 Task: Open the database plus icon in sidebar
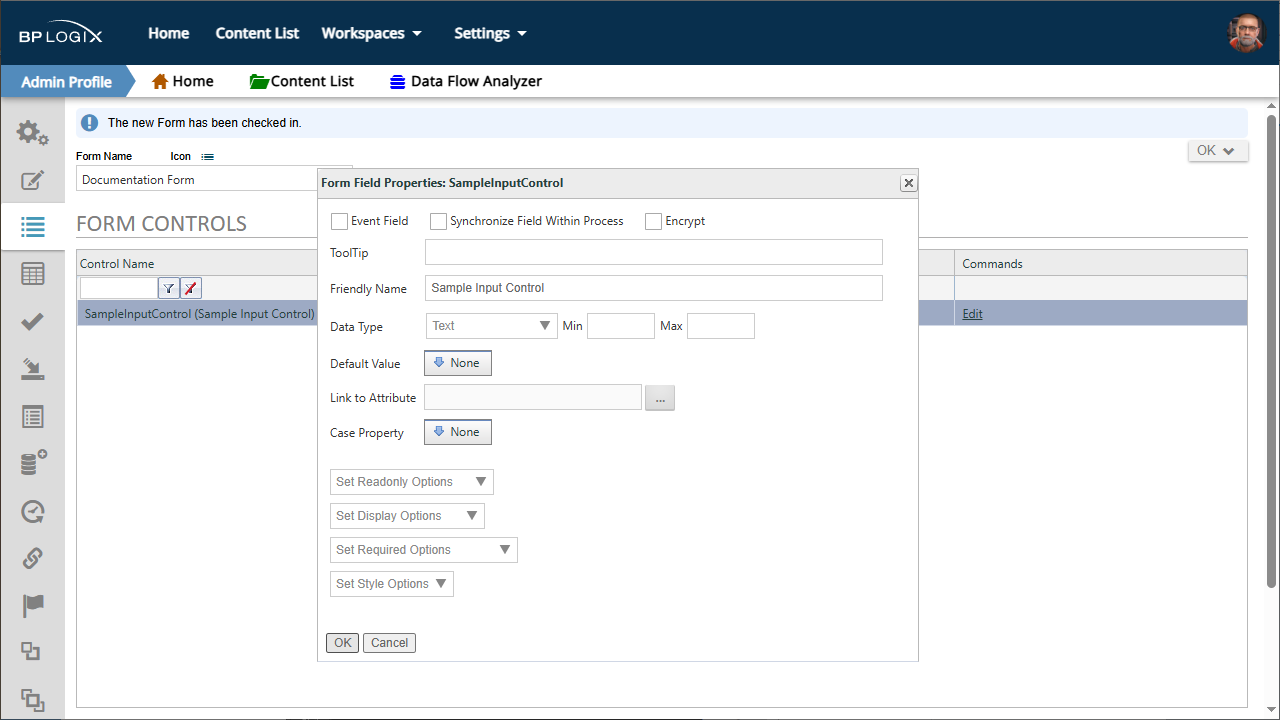(33, 463)
